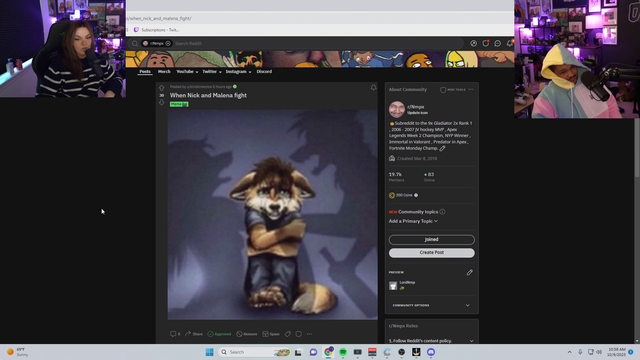Click the post notification bell icon
640x360 pixels.
click(373, 88)
